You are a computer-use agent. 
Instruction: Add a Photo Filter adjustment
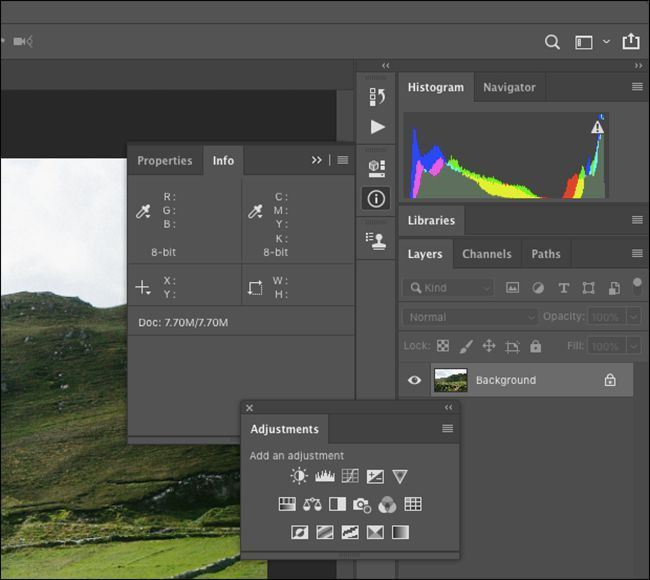(x=362, y=505)
